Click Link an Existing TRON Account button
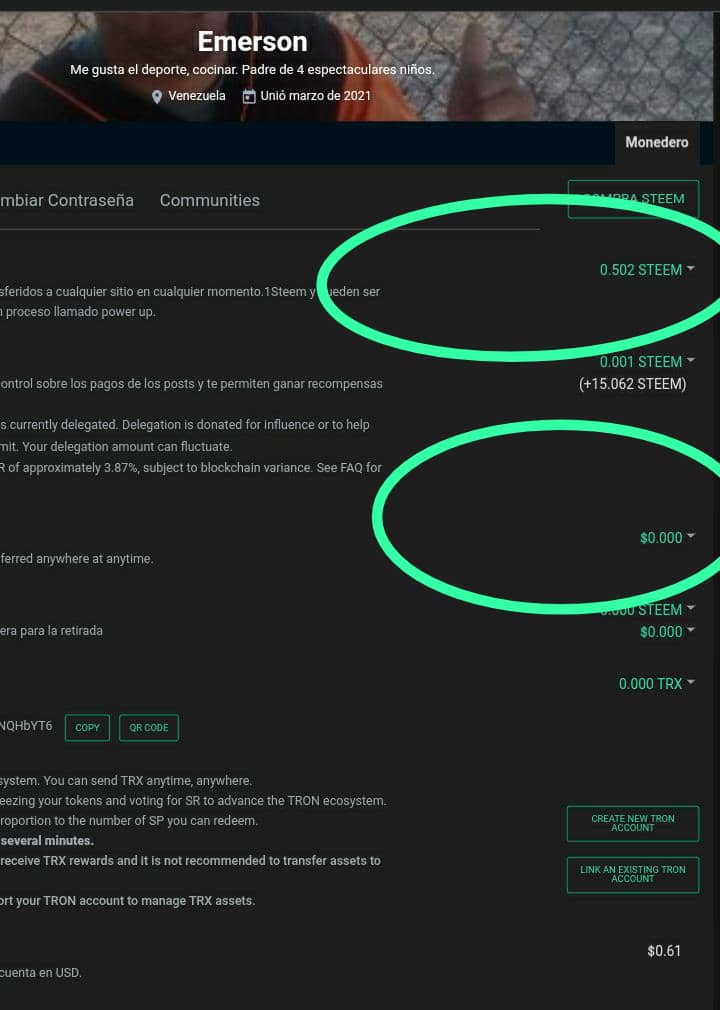This screenshot has width=720, height=1010. (633, 875)
